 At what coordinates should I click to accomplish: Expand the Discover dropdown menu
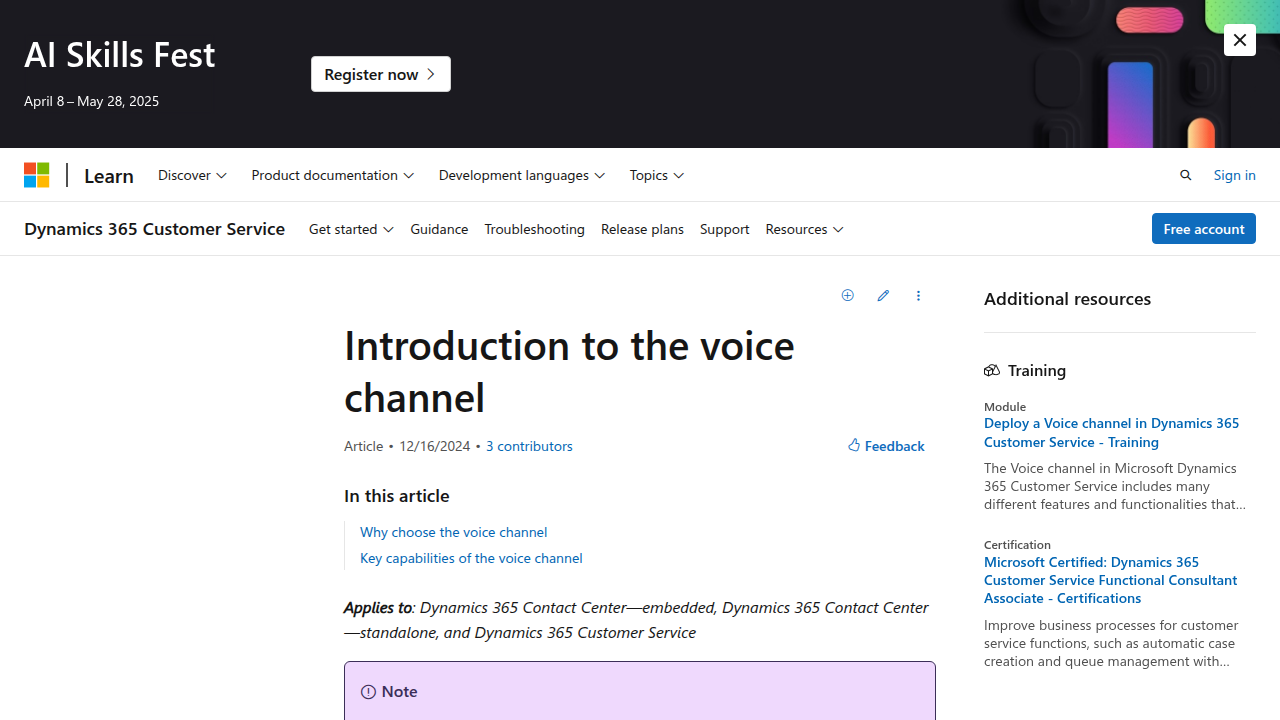(192, 175)
